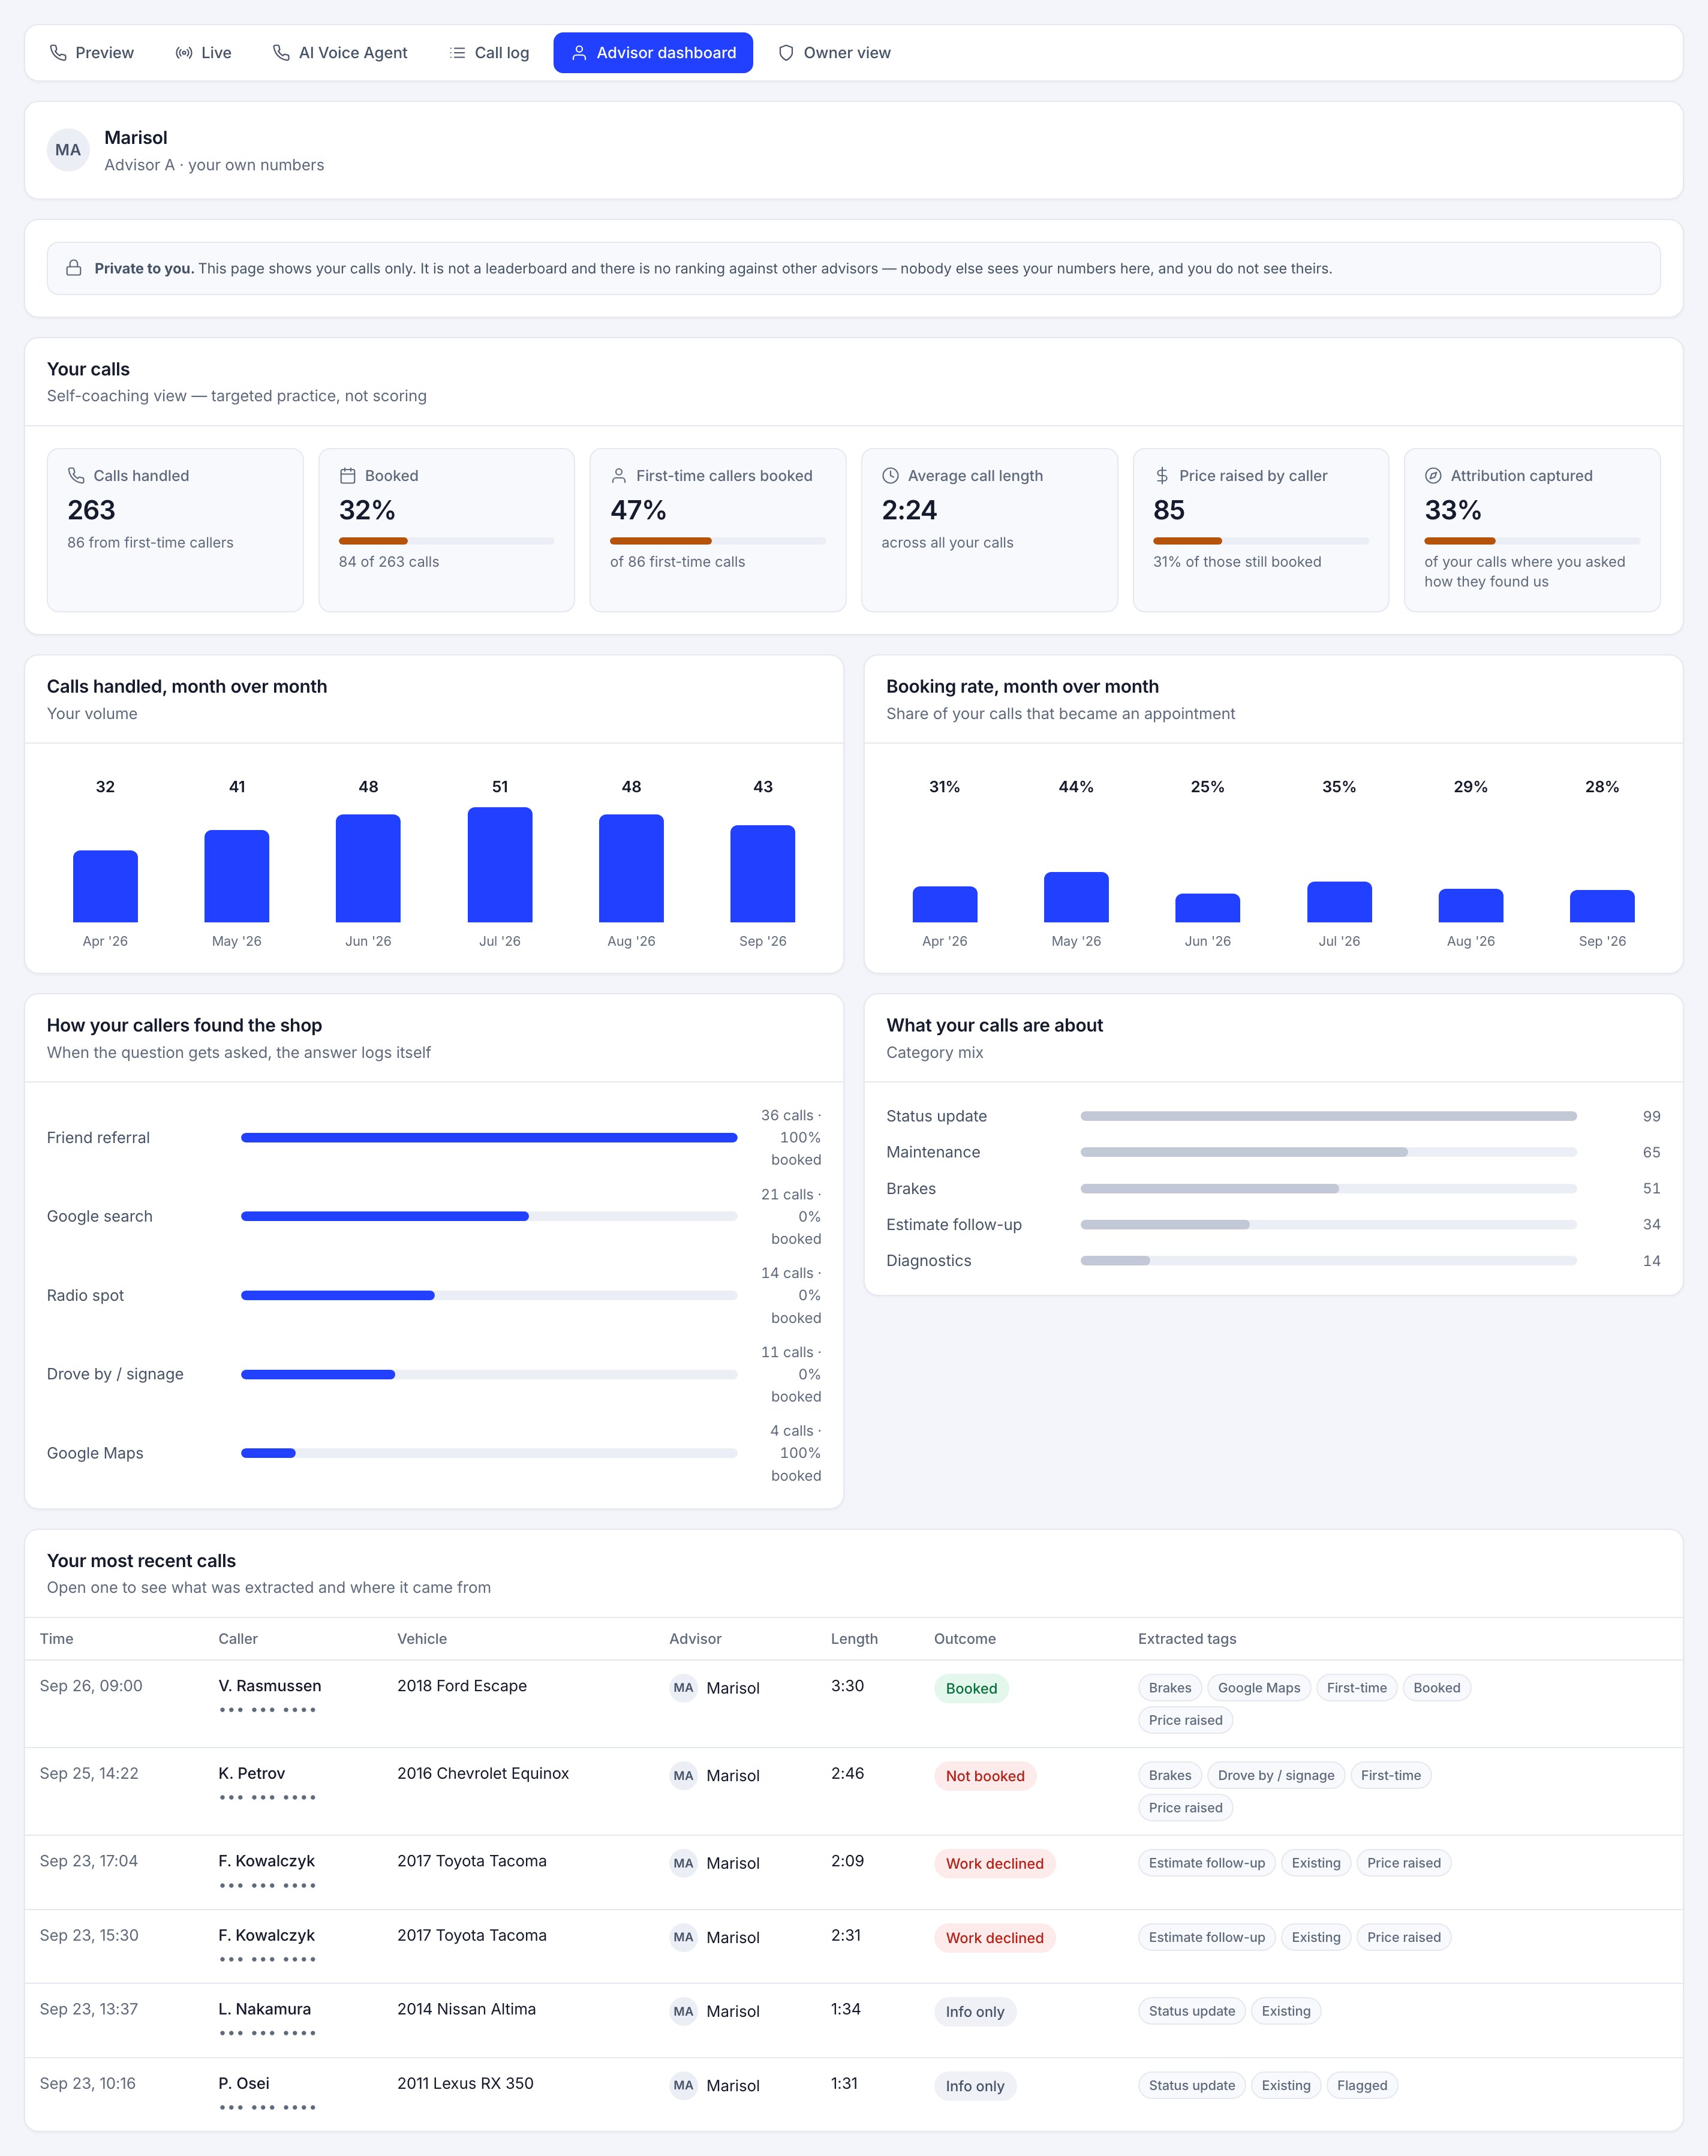Click the Extracted tags column header
The image size is (1708, 2156).
pyautogui.click(x=1187, y=1638)
